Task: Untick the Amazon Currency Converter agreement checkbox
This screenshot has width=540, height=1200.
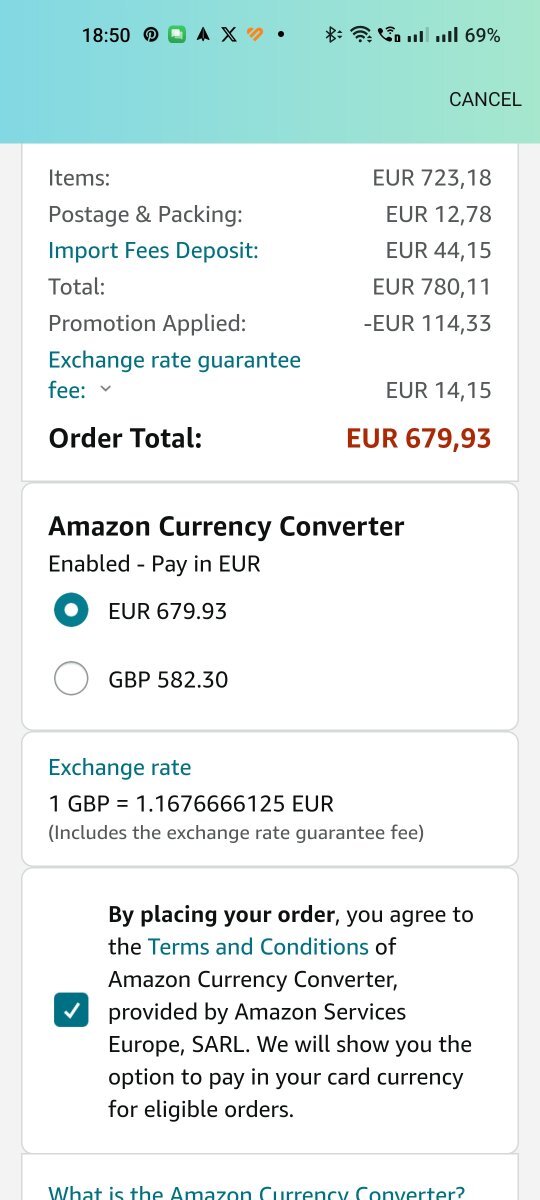Action: click(x=71, y=1011)
